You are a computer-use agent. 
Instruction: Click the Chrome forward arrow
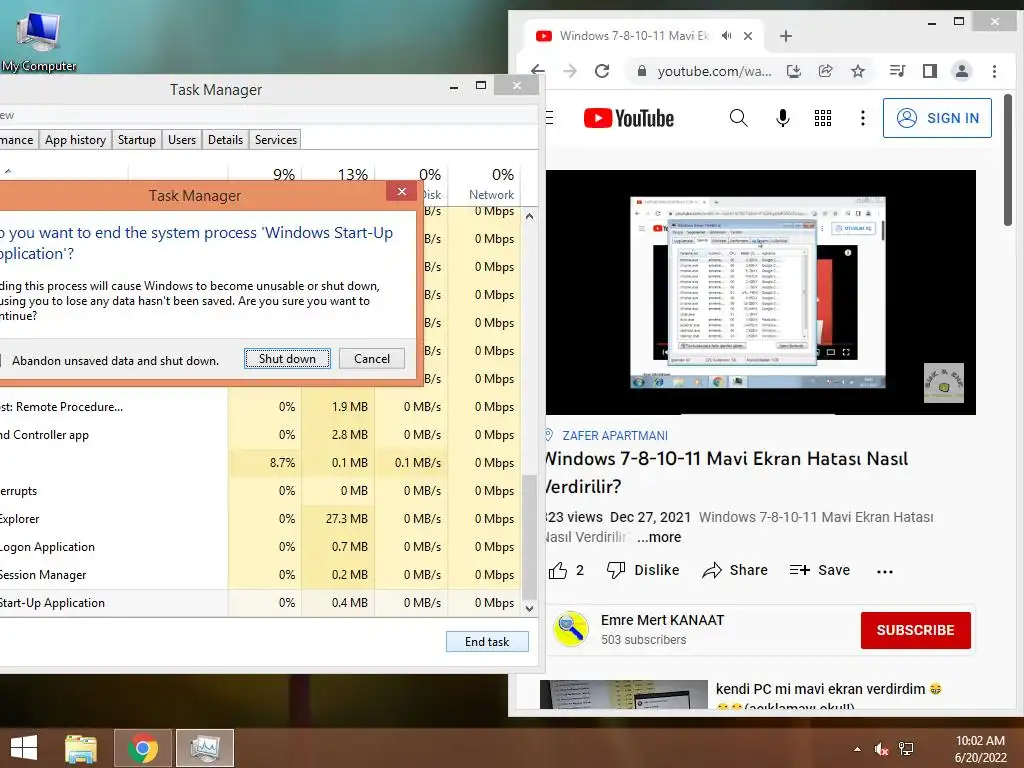click(x=569, y=71)
